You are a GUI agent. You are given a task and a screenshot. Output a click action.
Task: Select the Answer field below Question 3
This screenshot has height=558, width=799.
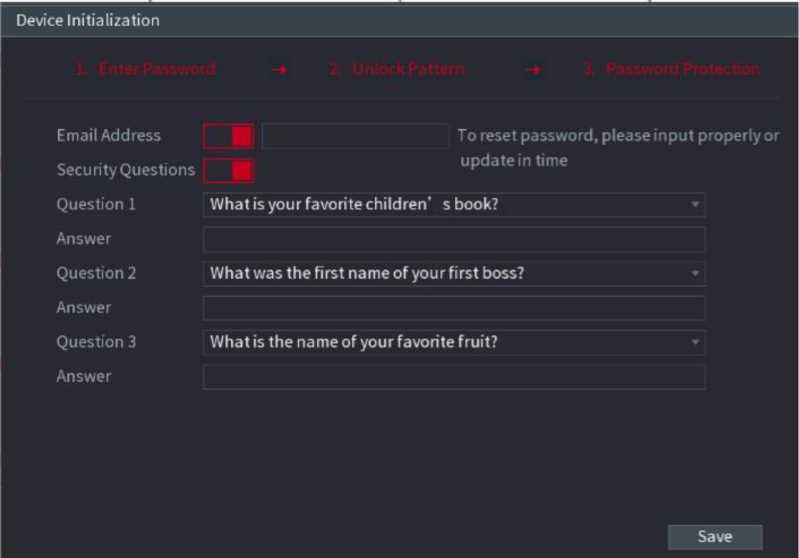click(x=454, y=377)
